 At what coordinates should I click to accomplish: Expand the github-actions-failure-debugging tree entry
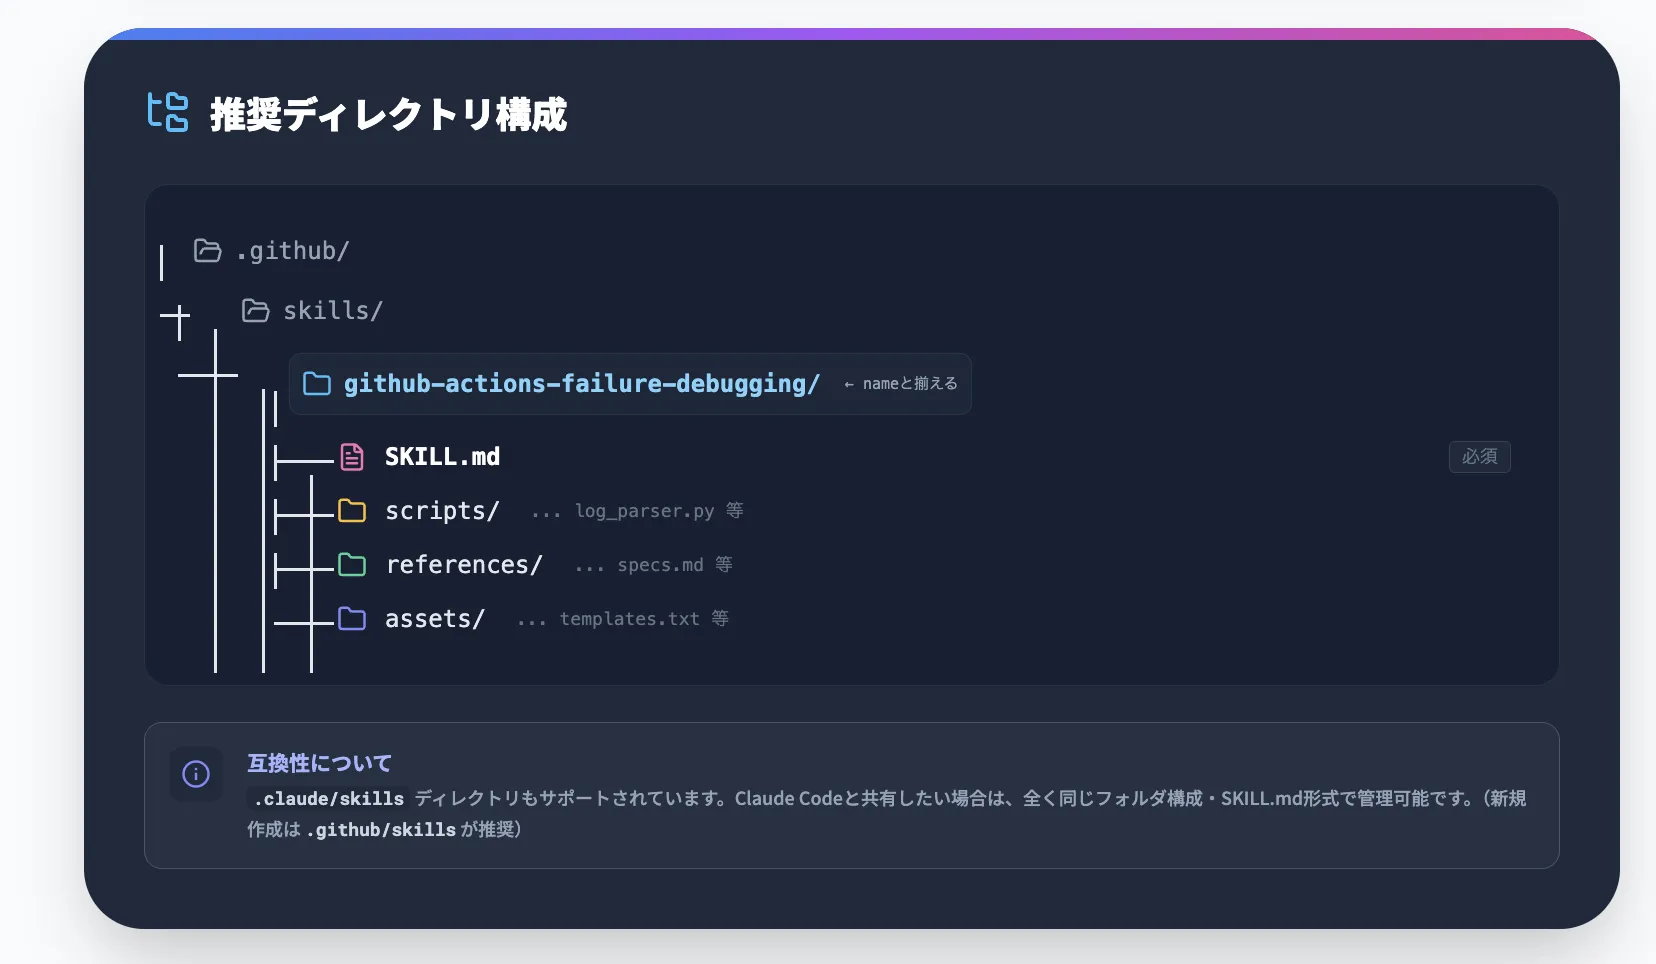(582, 383)
